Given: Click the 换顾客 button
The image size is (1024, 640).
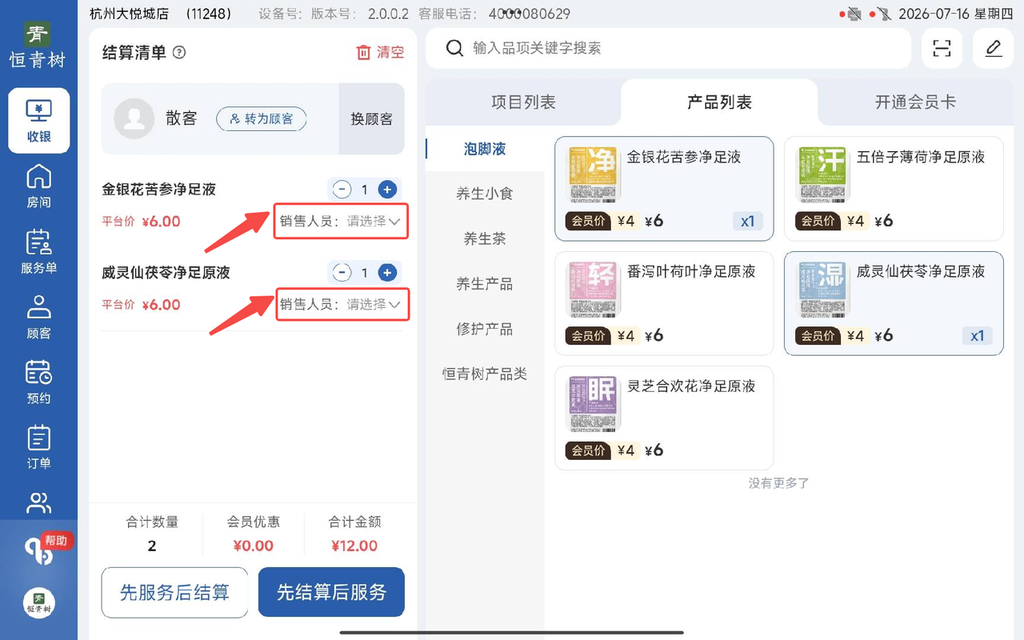Looking at the screenshot, I should (372, 119).
